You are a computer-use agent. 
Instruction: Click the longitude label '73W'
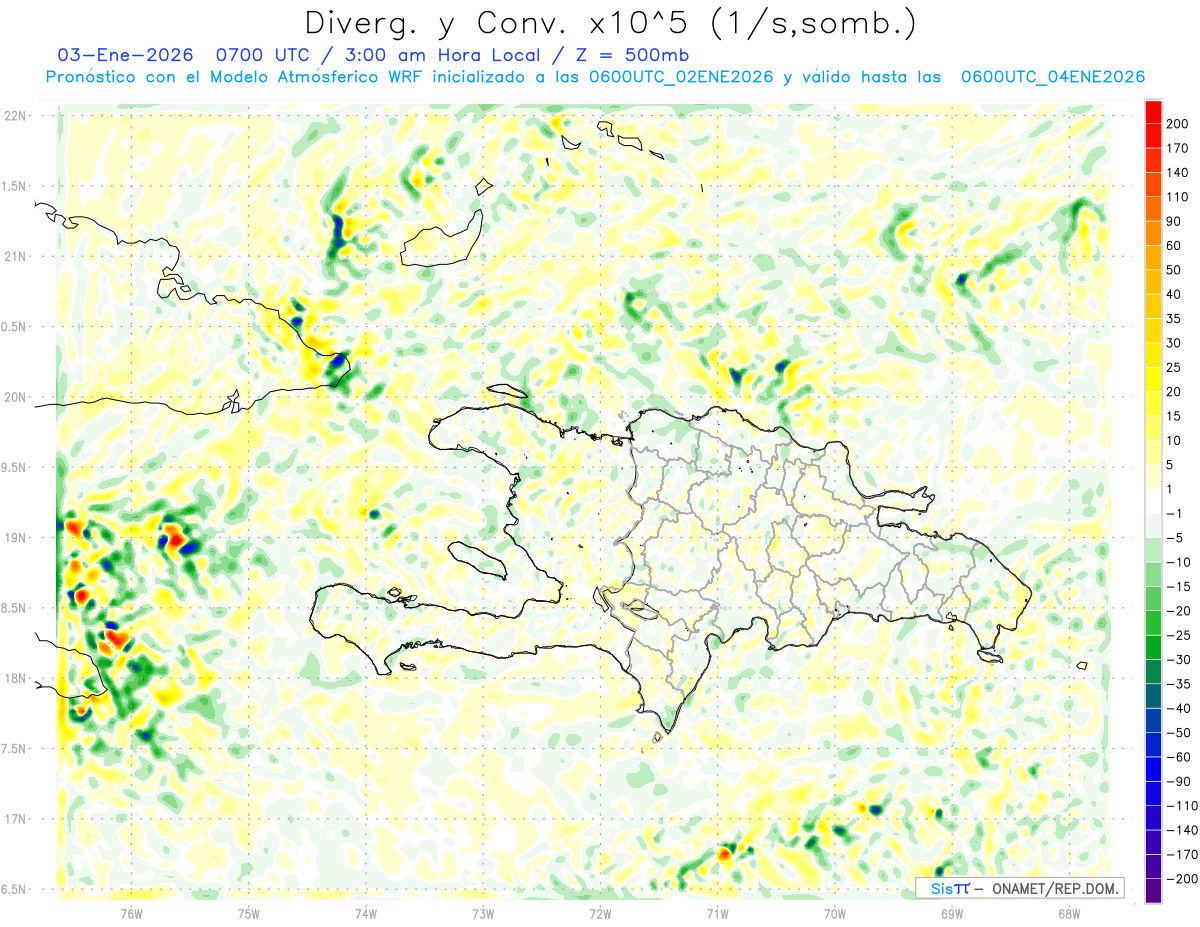[483, 913]
